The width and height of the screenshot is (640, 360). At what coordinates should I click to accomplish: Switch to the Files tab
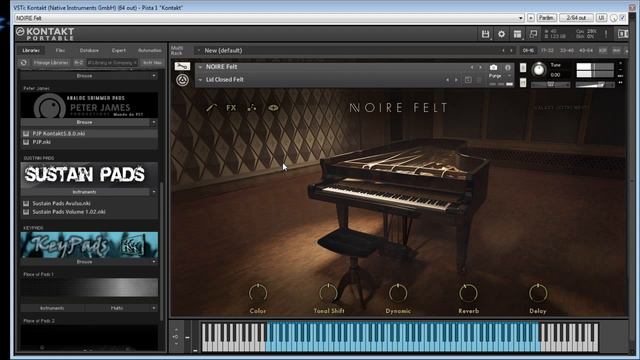(60, 50)
